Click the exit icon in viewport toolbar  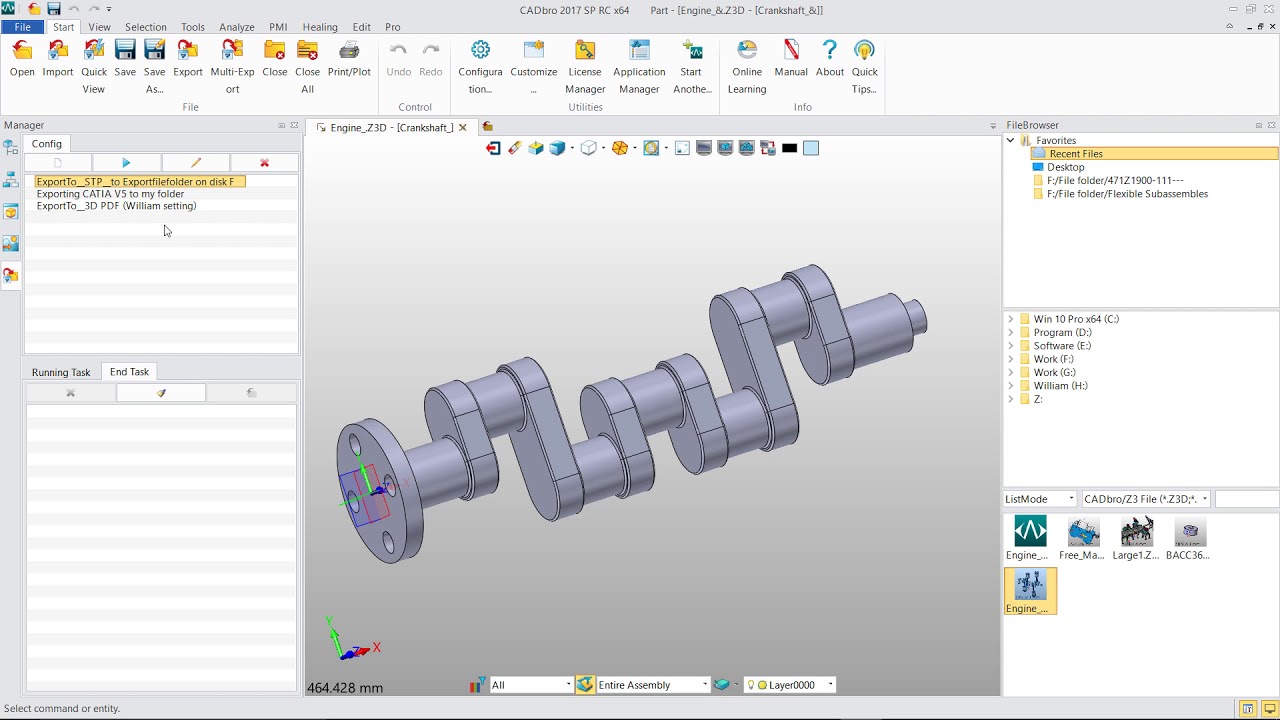(x=493, y=148)
